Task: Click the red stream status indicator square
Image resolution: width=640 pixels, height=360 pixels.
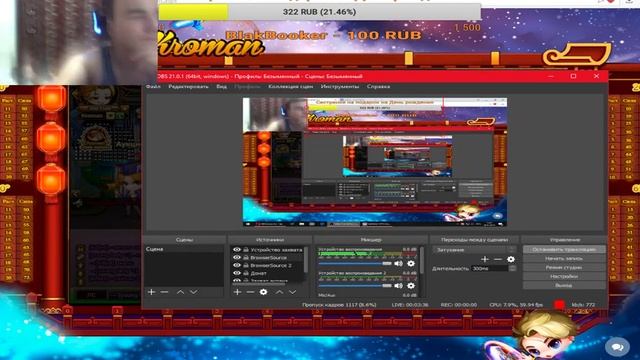Action: [x=559, y=304]
